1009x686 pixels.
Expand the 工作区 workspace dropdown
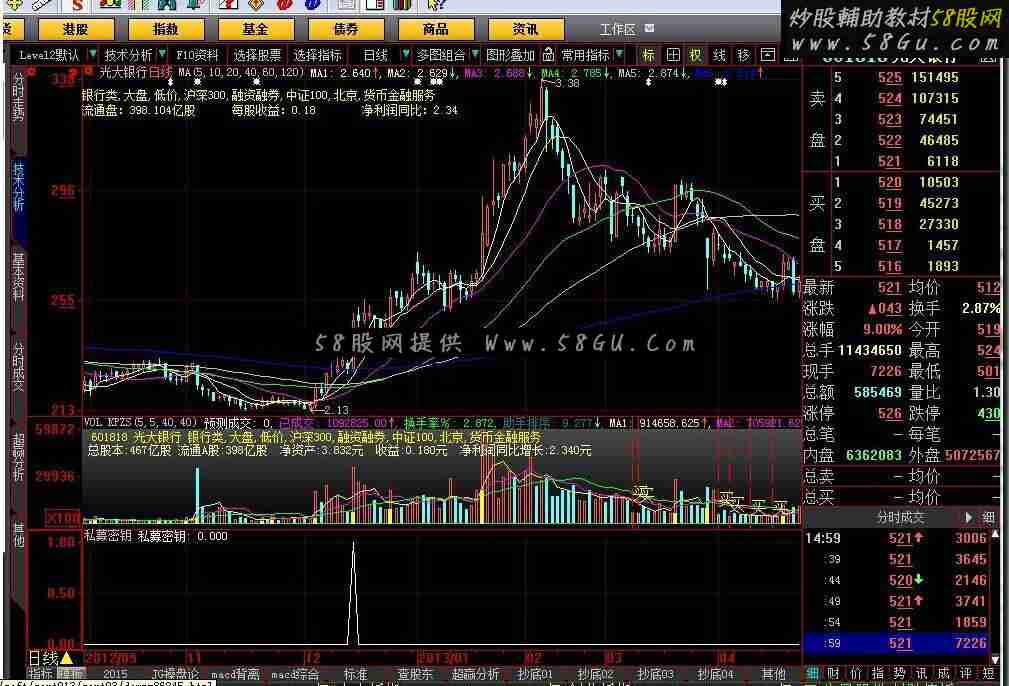point(649,28)
